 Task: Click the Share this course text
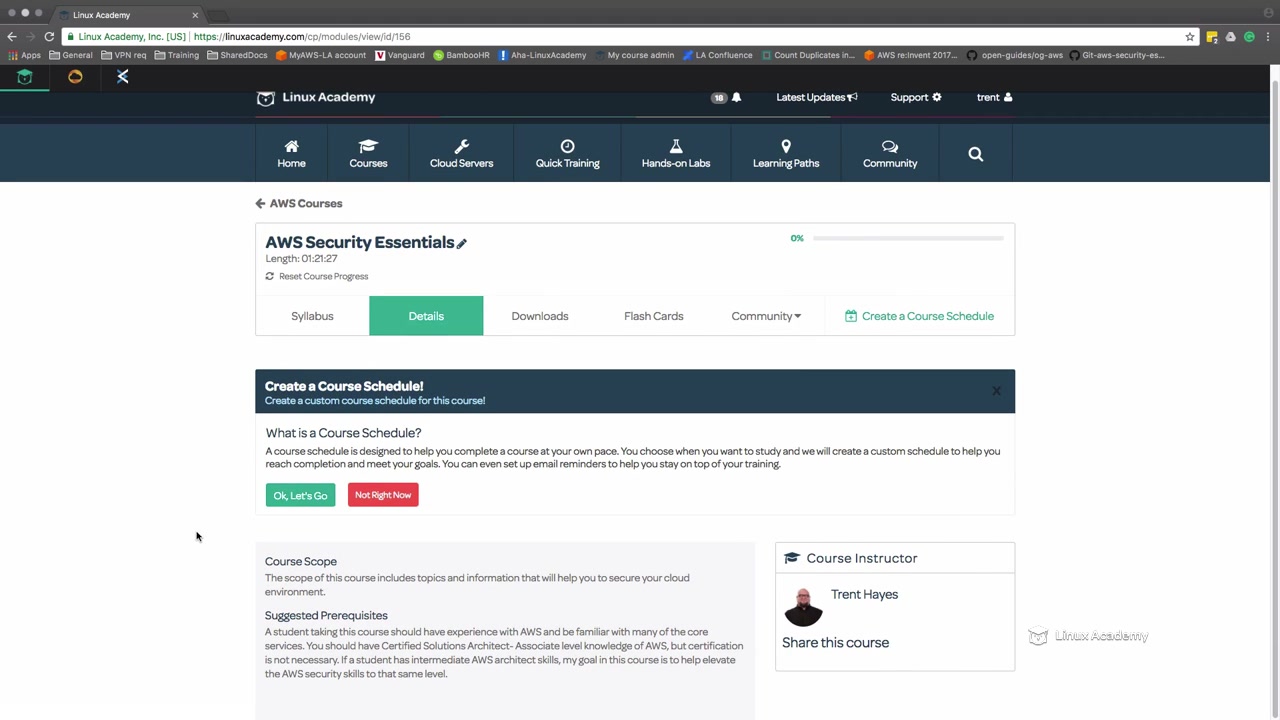click(835, 643)
